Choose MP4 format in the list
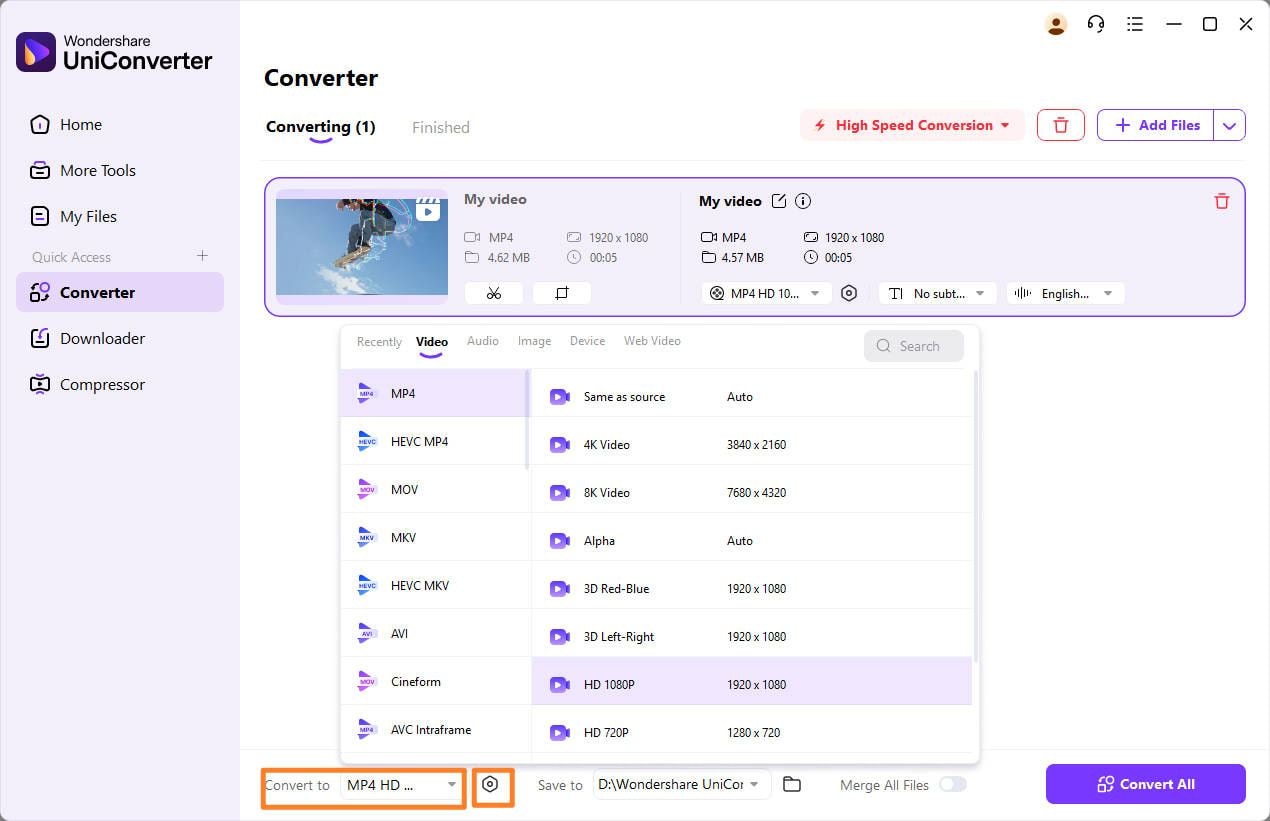Viewport: 1270px width, 821px height. [x=433, y=393]
